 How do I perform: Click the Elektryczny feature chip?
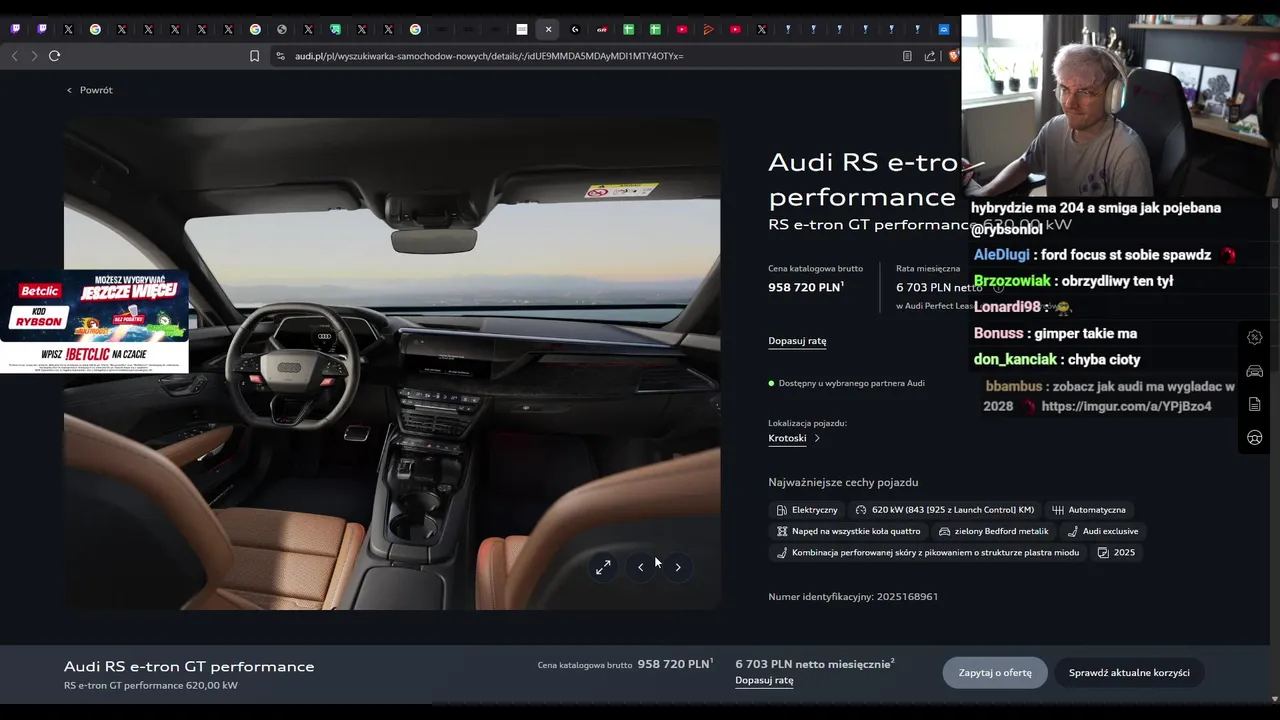point(807,510)
